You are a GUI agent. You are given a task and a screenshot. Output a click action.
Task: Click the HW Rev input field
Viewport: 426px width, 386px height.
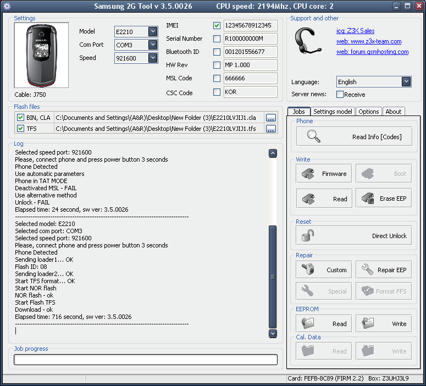pos(250,65)
